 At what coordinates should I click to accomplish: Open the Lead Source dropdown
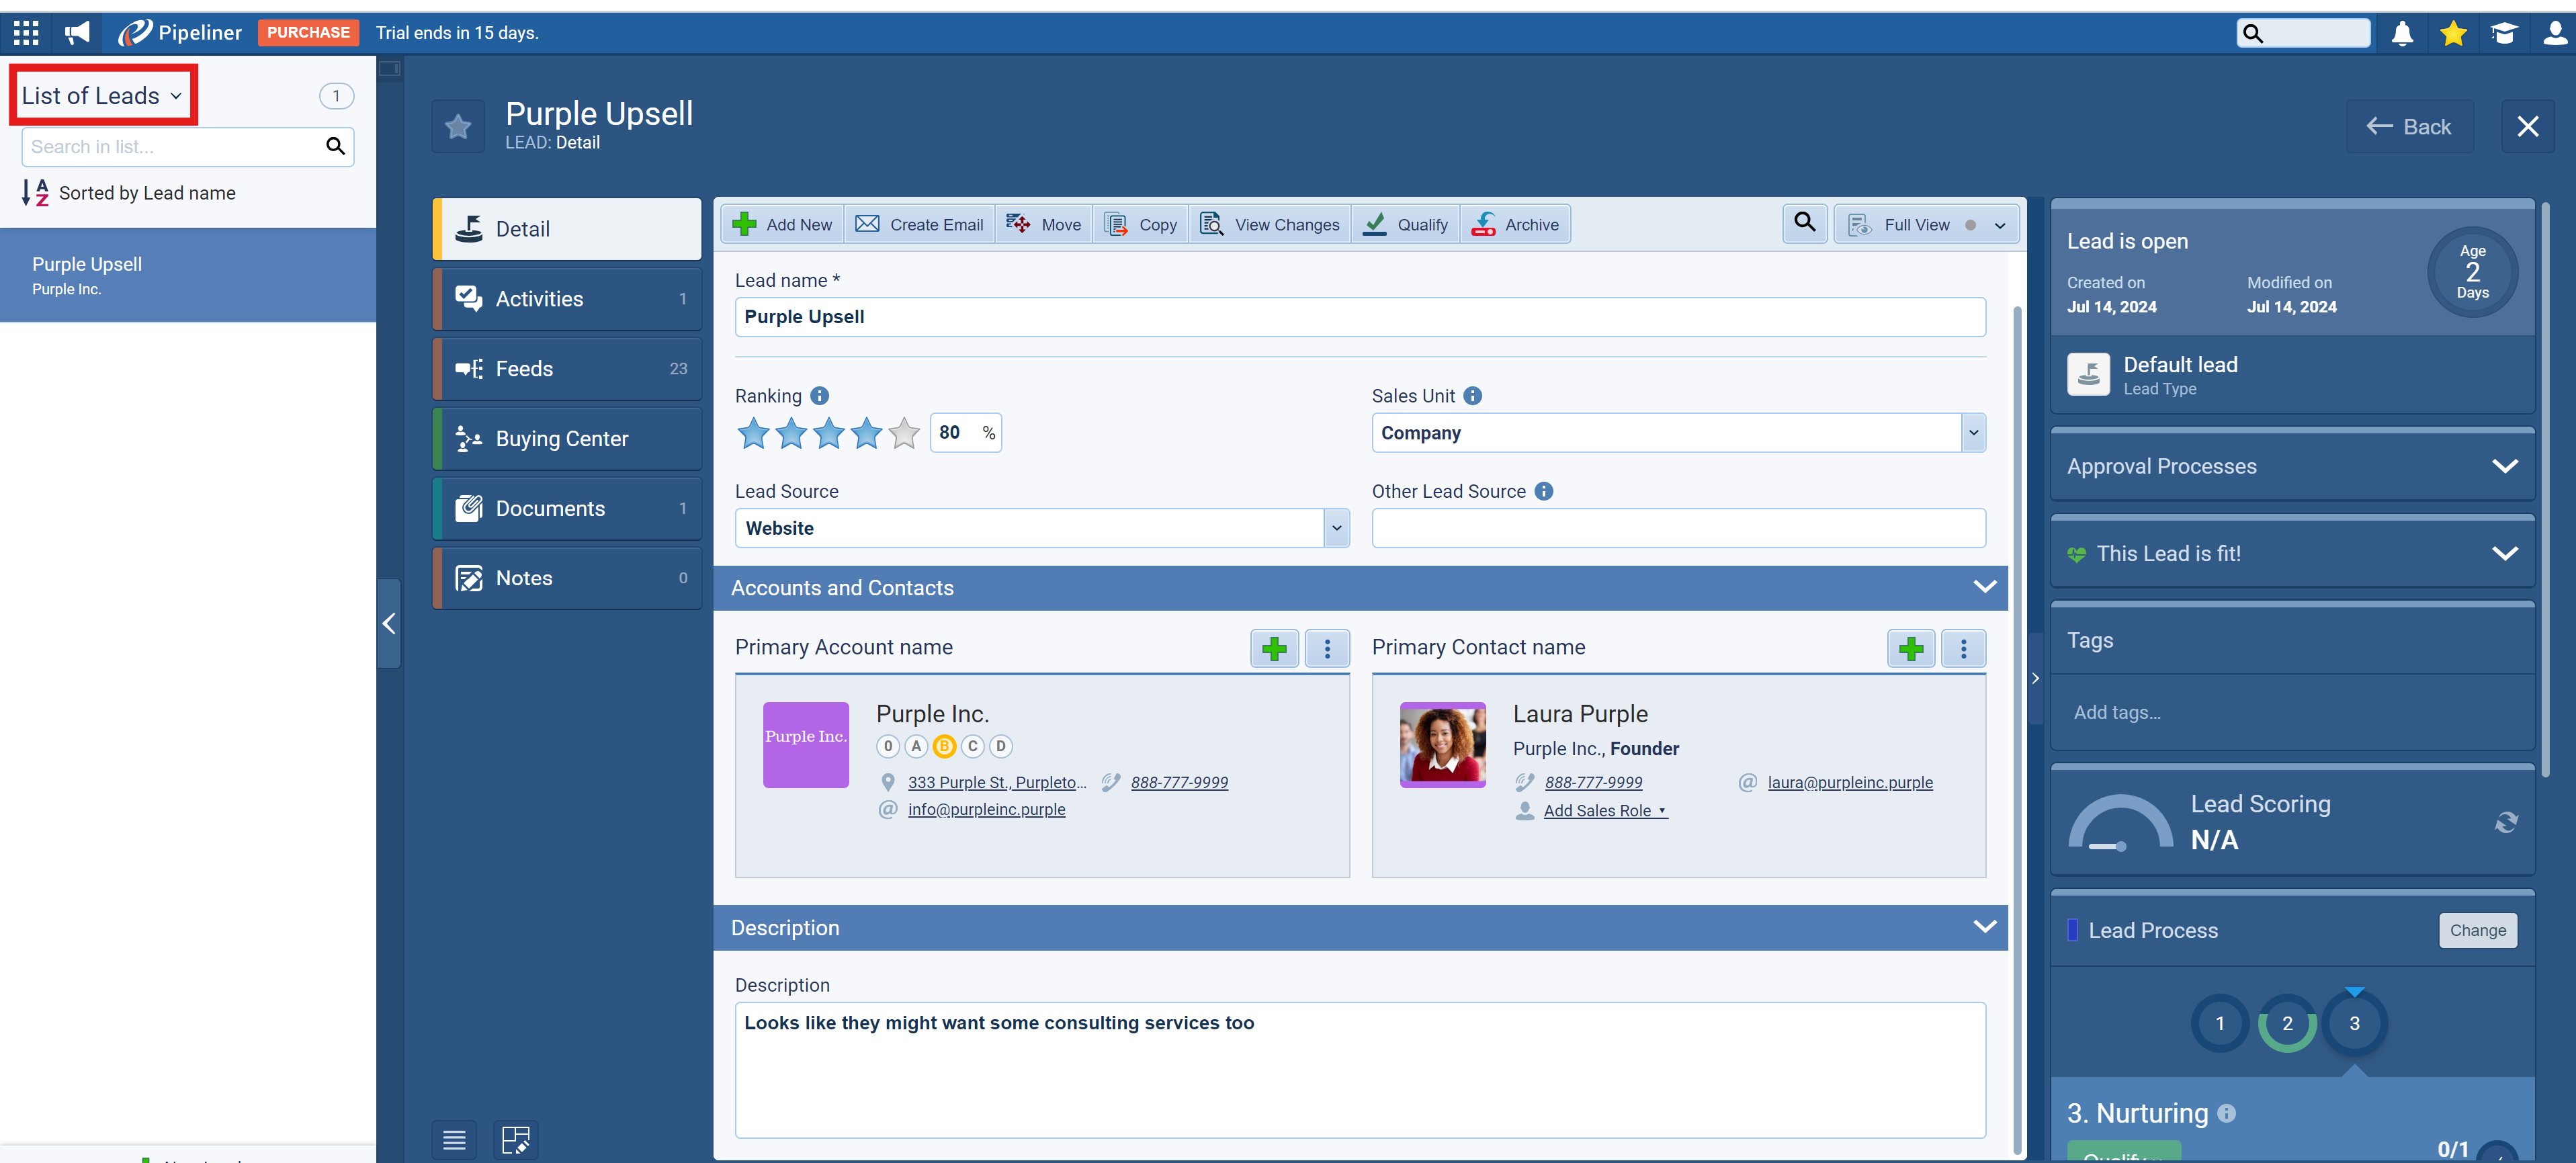[1336, 528]
